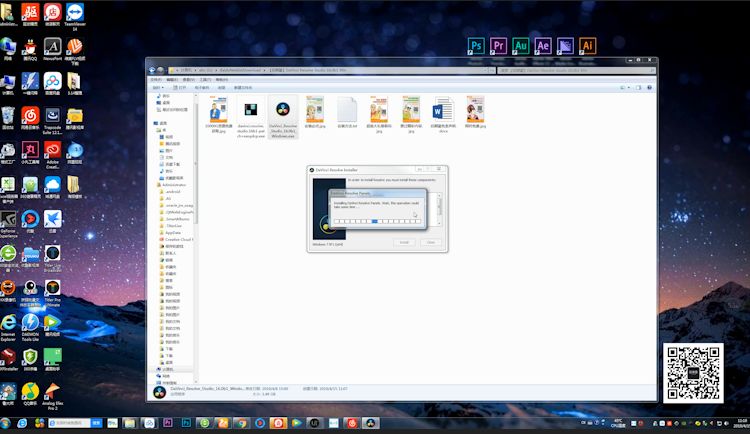Open Explorer help icon
Viewport: 750px width, 434px height.
(x=649, y=88)
